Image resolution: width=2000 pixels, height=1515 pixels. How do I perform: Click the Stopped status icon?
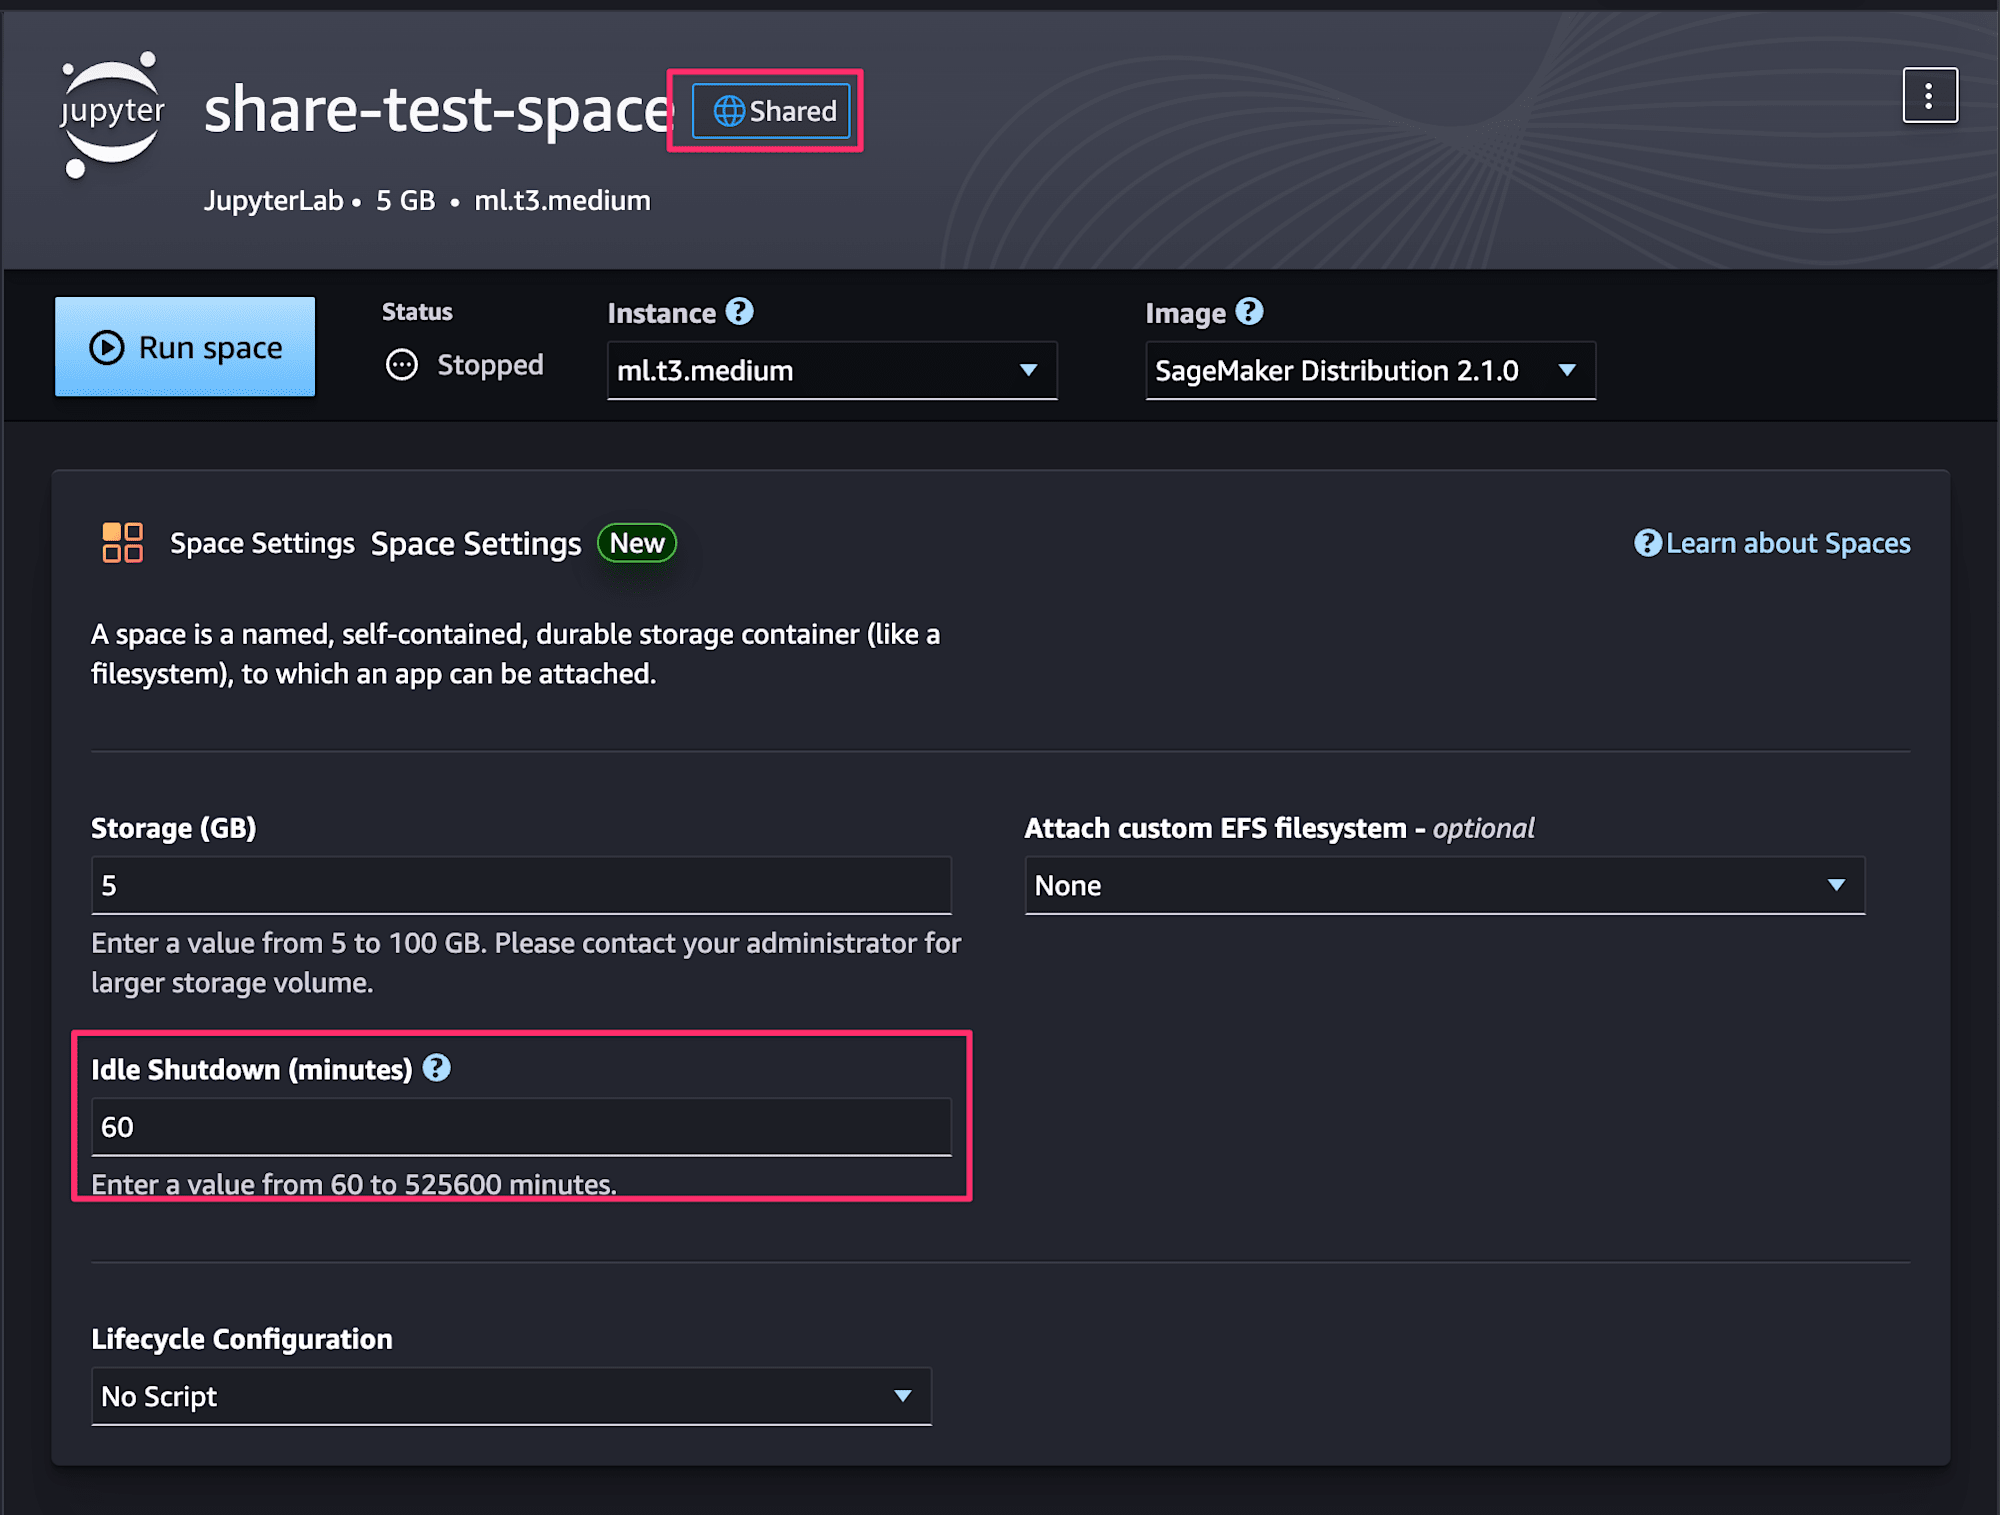[x=402, y=365]
